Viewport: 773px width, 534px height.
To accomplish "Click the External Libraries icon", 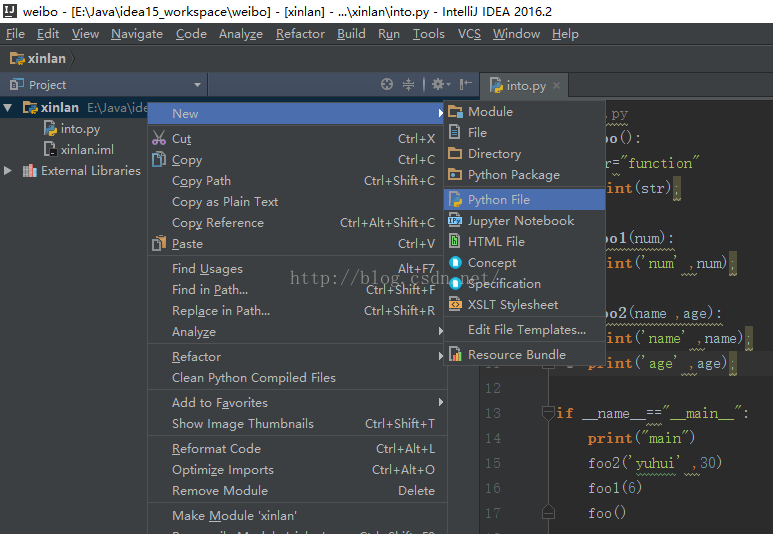I will (x=30, y=171).
